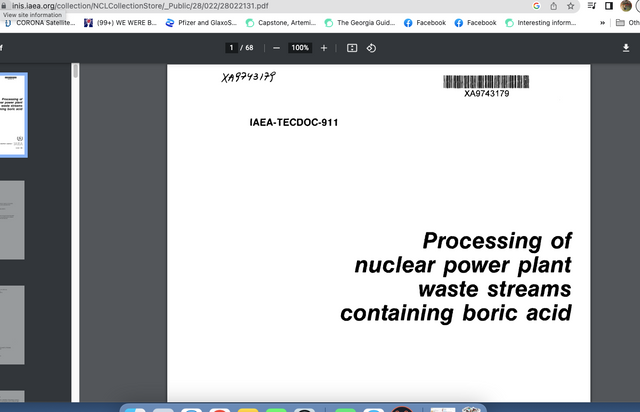Toggle the Chrome side panel icon

pyautogui.click(x=609, y=6)
